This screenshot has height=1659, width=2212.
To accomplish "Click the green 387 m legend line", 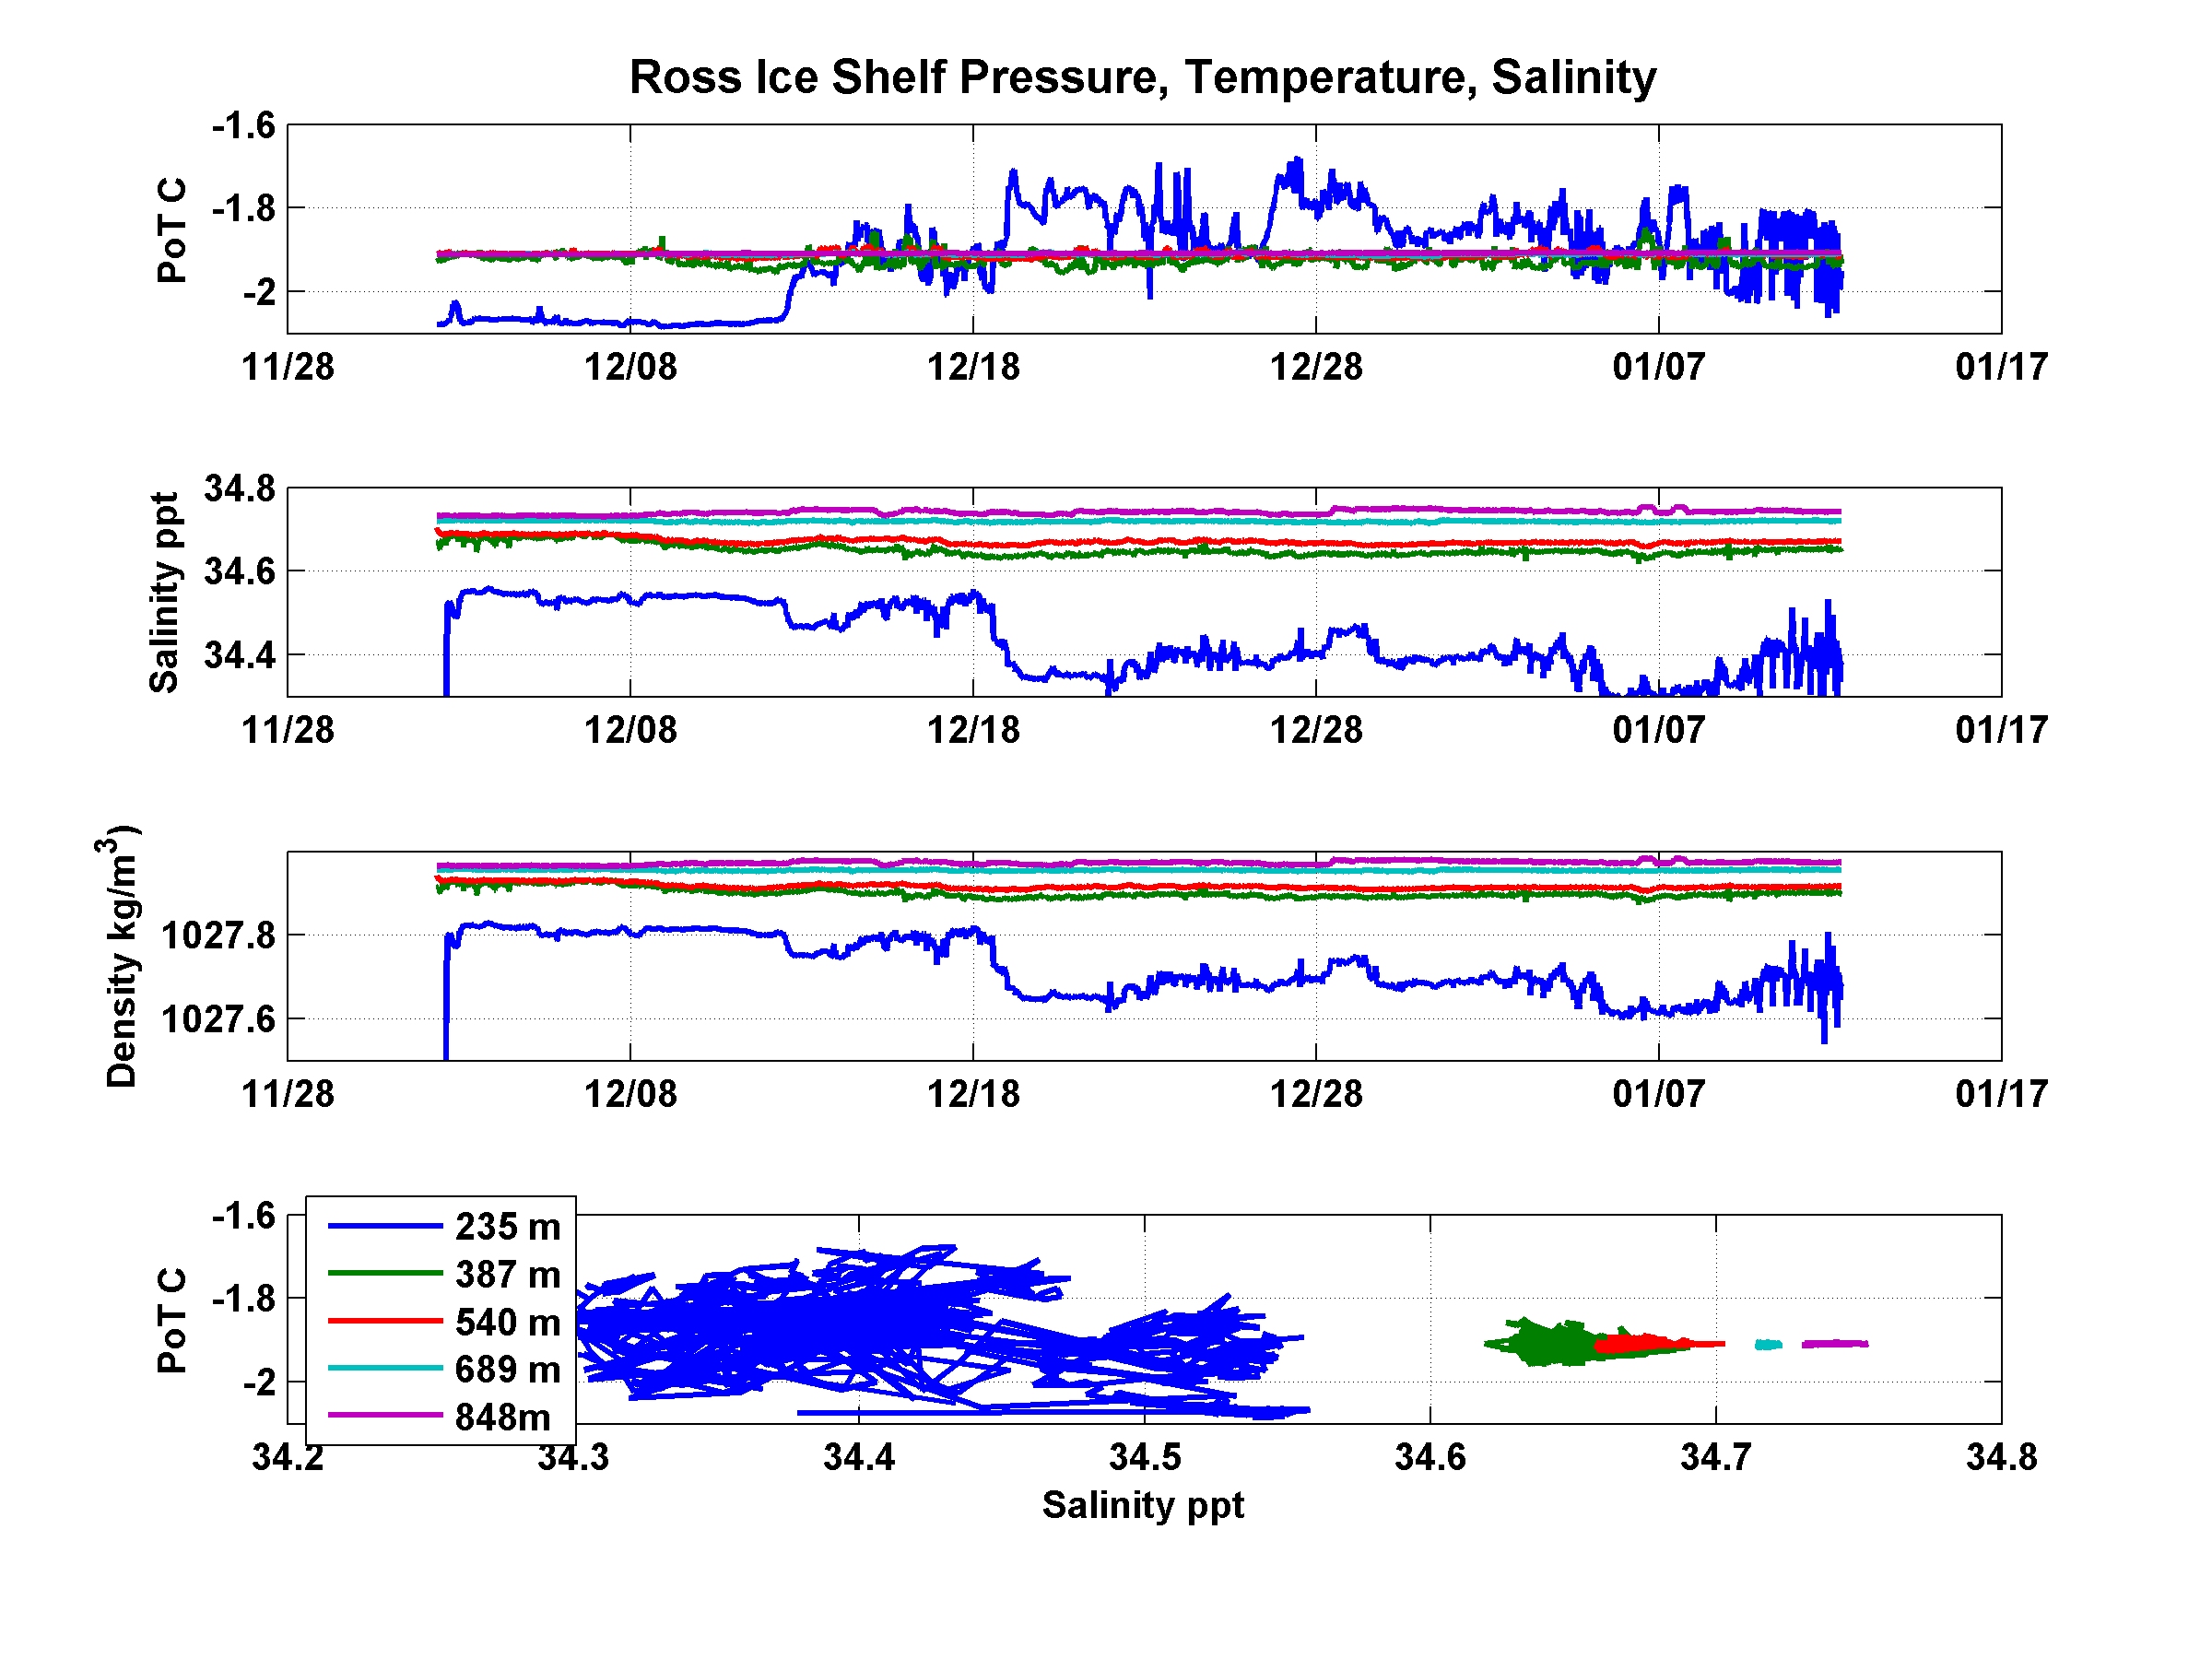I will pyautogui.click(x=385, y=1273).
